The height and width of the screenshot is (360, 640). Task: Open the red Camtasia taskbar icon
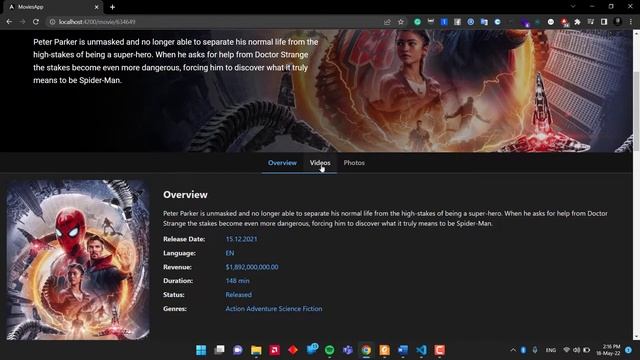pos(440,350)
